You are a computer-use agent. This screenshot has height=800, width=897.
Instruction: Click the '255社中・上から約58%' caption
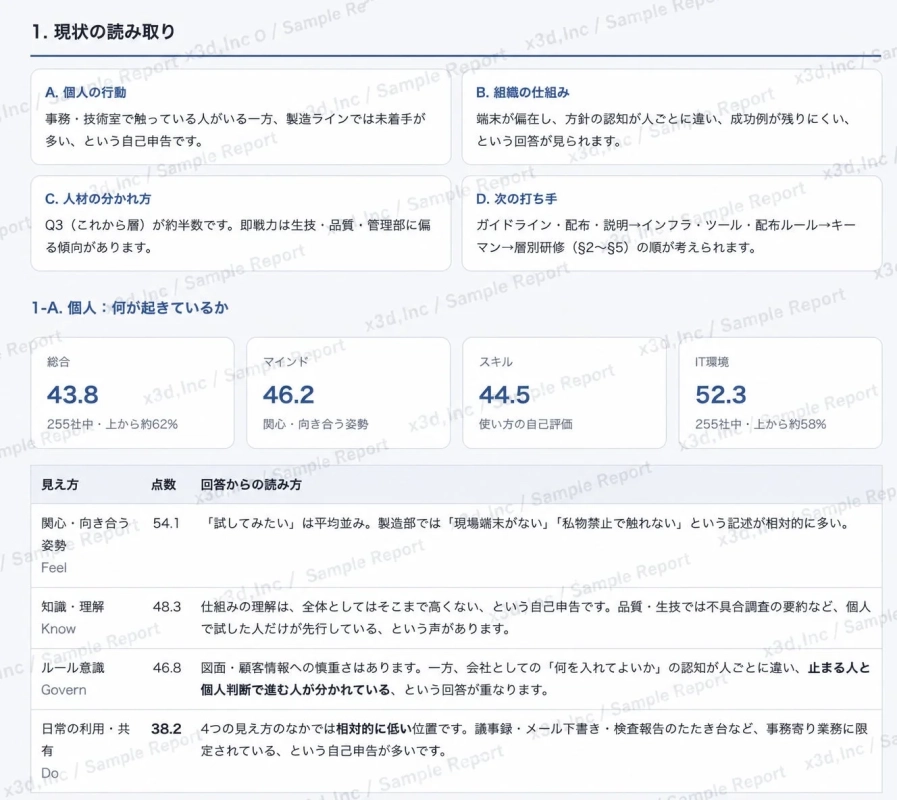pos(760,424)
